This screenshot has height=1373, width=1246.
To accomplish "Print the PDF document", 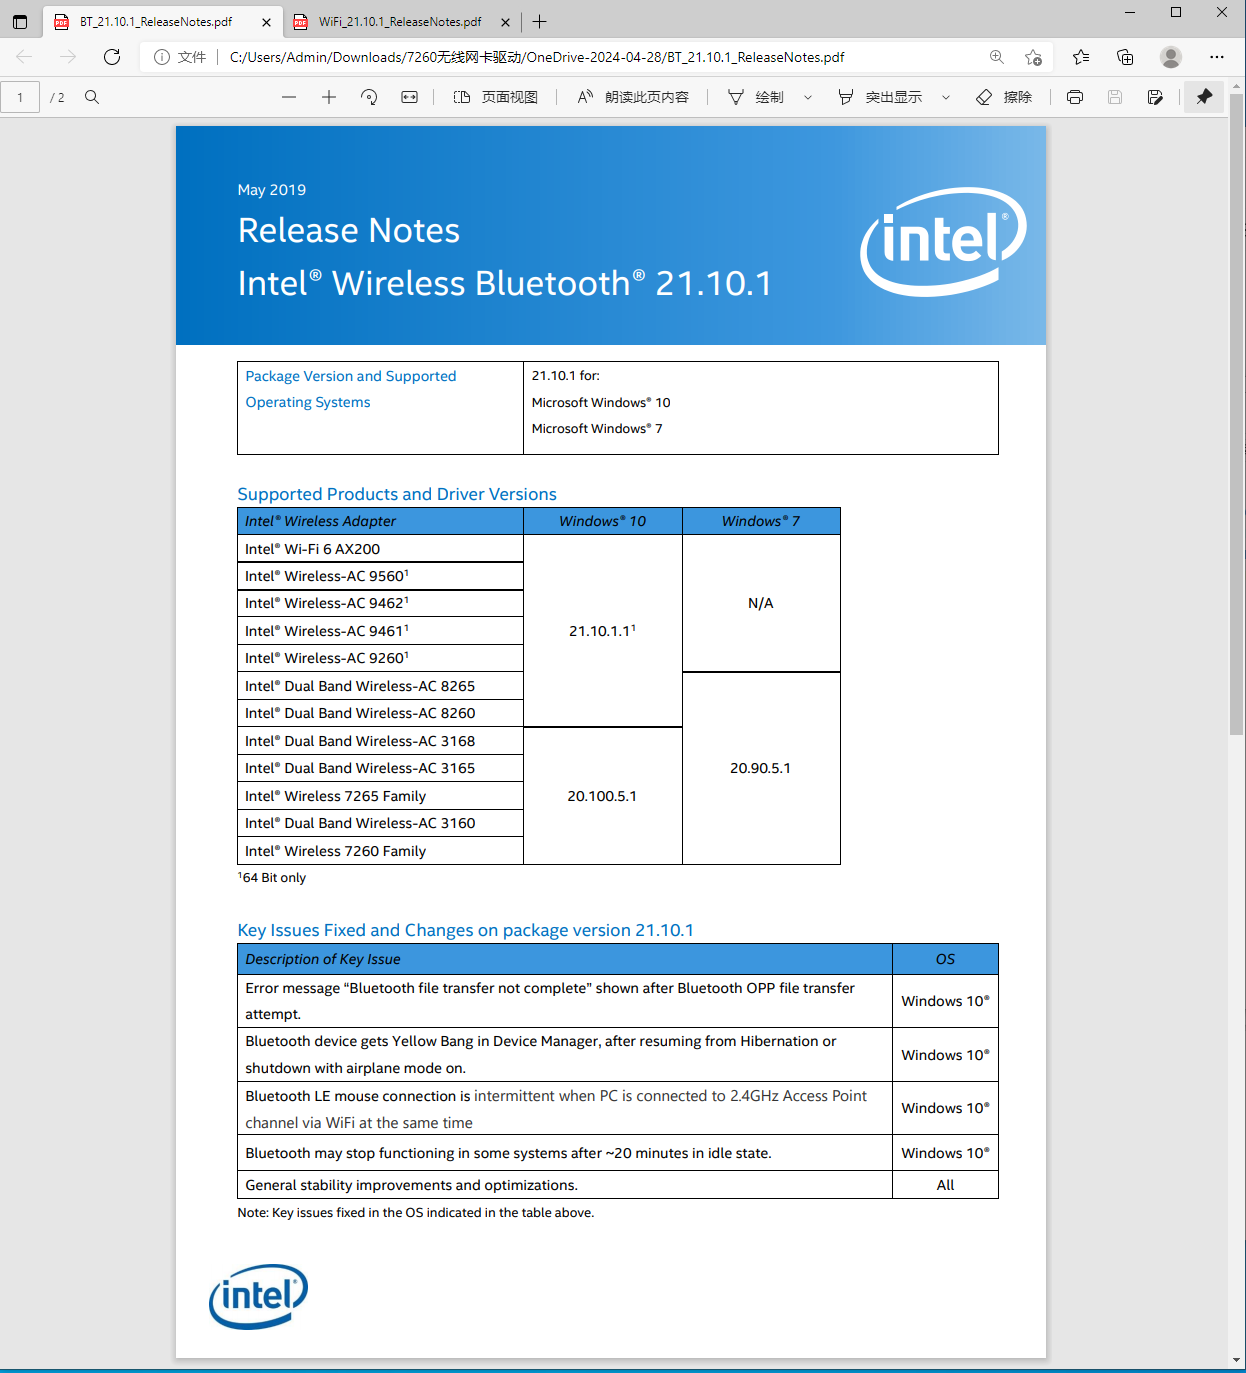I will pyautogui.click(x=1075, y=97).
